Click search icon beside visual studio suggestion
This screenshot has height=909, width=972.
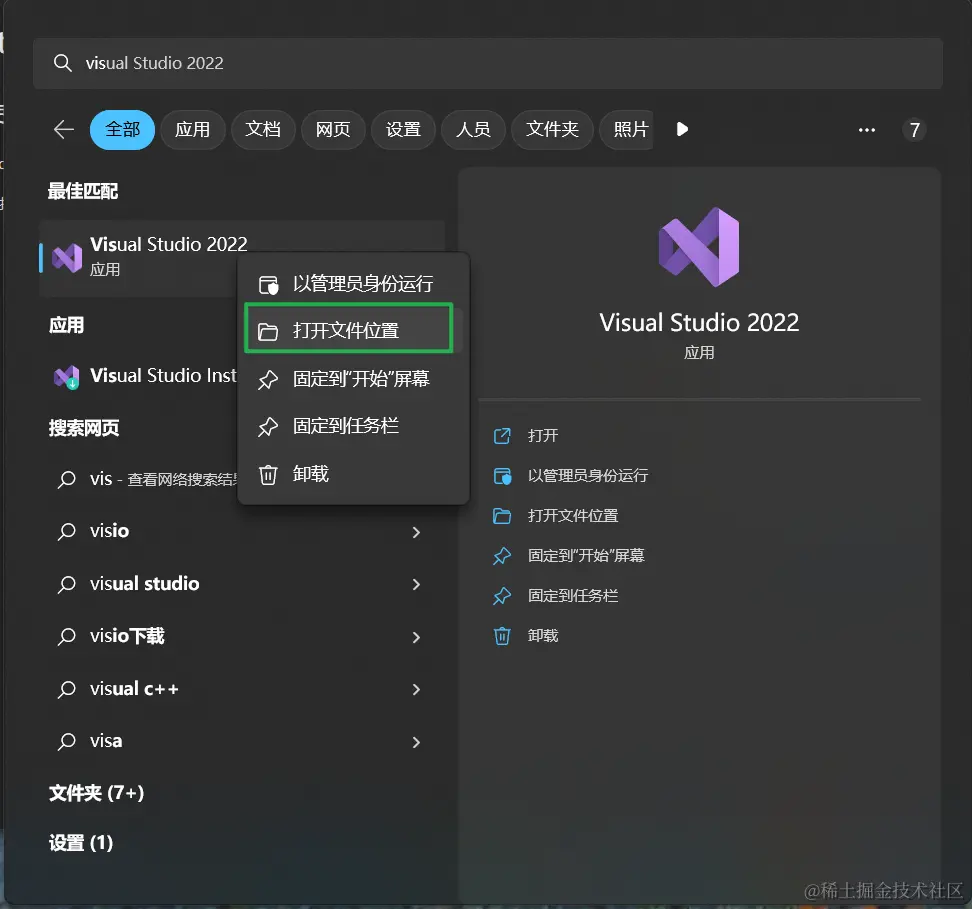pos(66,584)
